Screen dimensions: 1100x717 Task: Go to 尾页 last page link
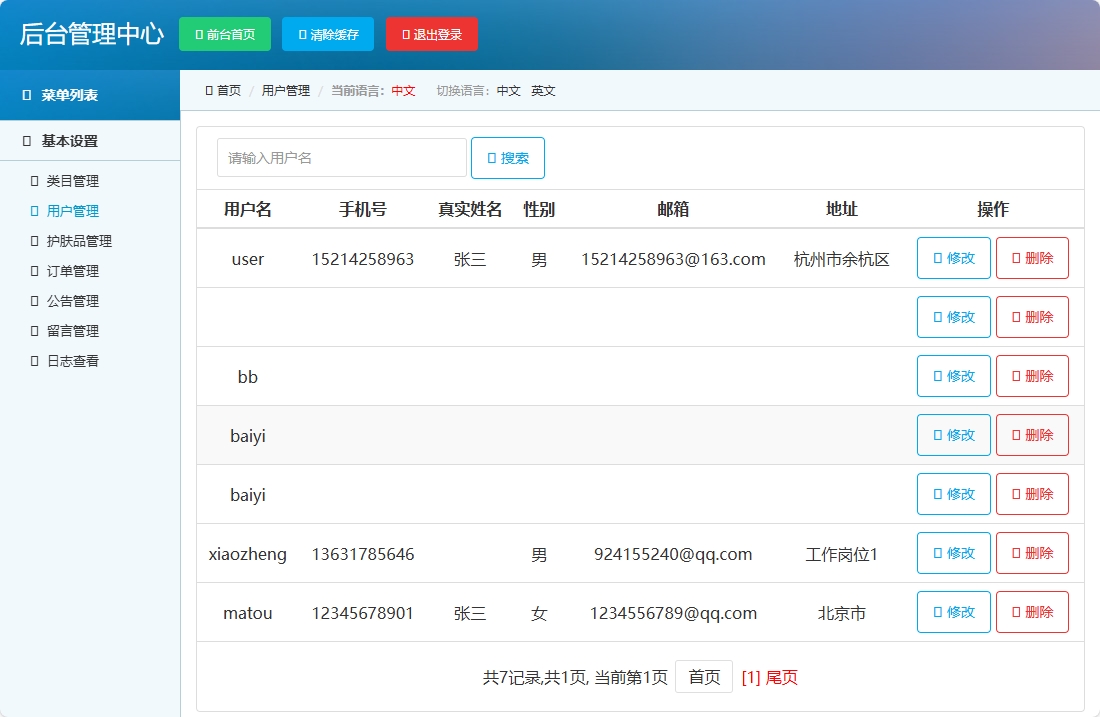point(784,677)
